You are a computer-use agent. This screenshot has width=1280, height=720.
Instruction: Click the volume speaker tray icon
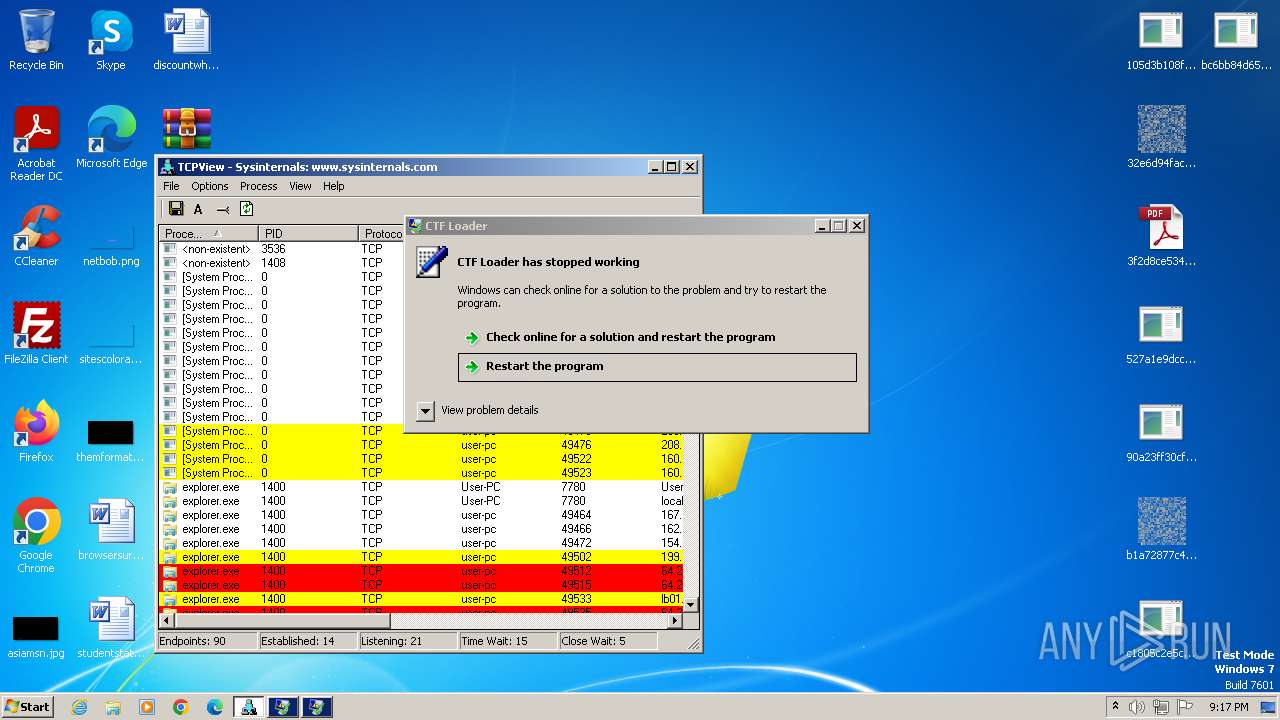(x=1137, y=707)
